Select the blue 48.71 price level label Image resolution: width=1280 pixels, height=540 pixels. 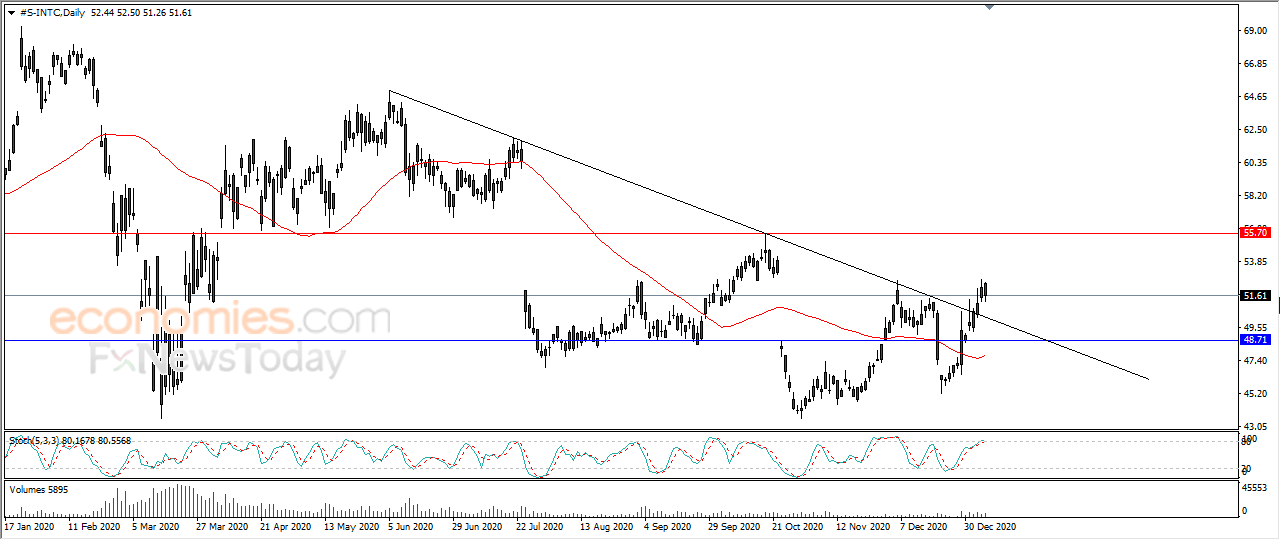[x=1254, y=340]
